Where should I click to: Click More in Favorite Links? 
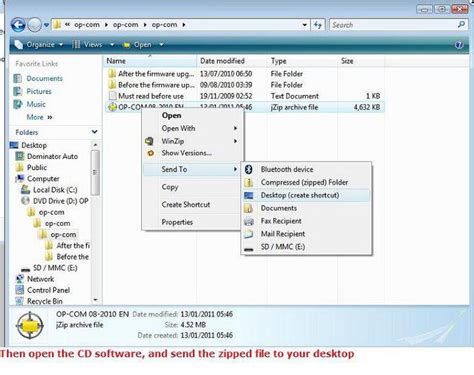39,117
